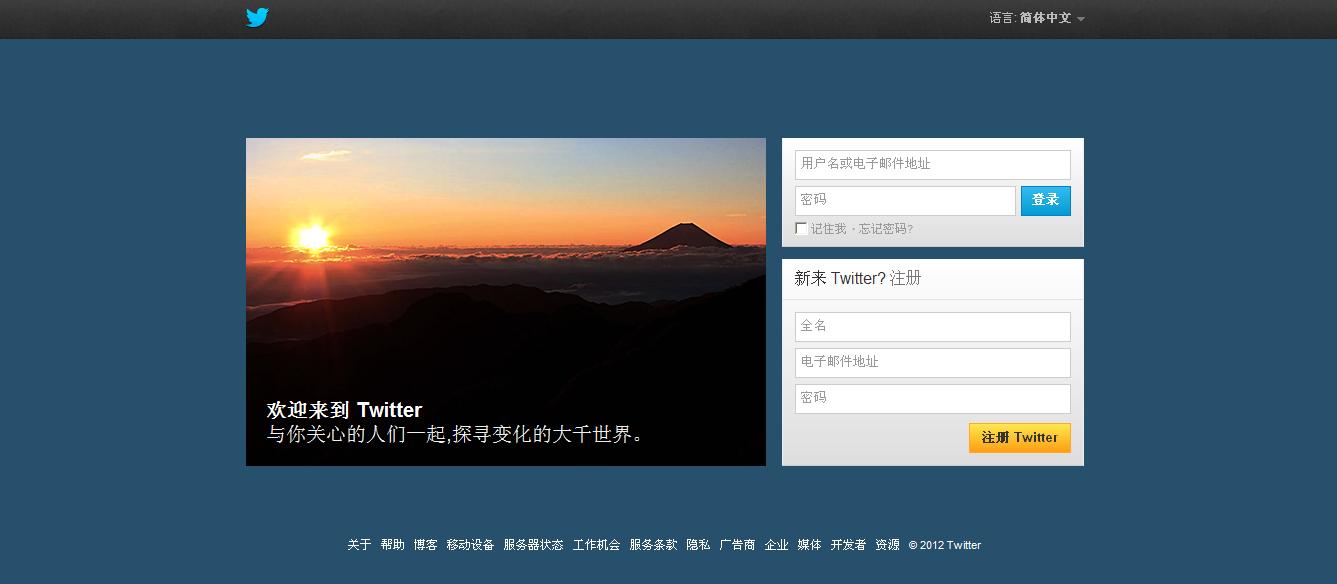Open the 广告商 footer link
This screenshot has height=584, width=1337.
[737, 545]
